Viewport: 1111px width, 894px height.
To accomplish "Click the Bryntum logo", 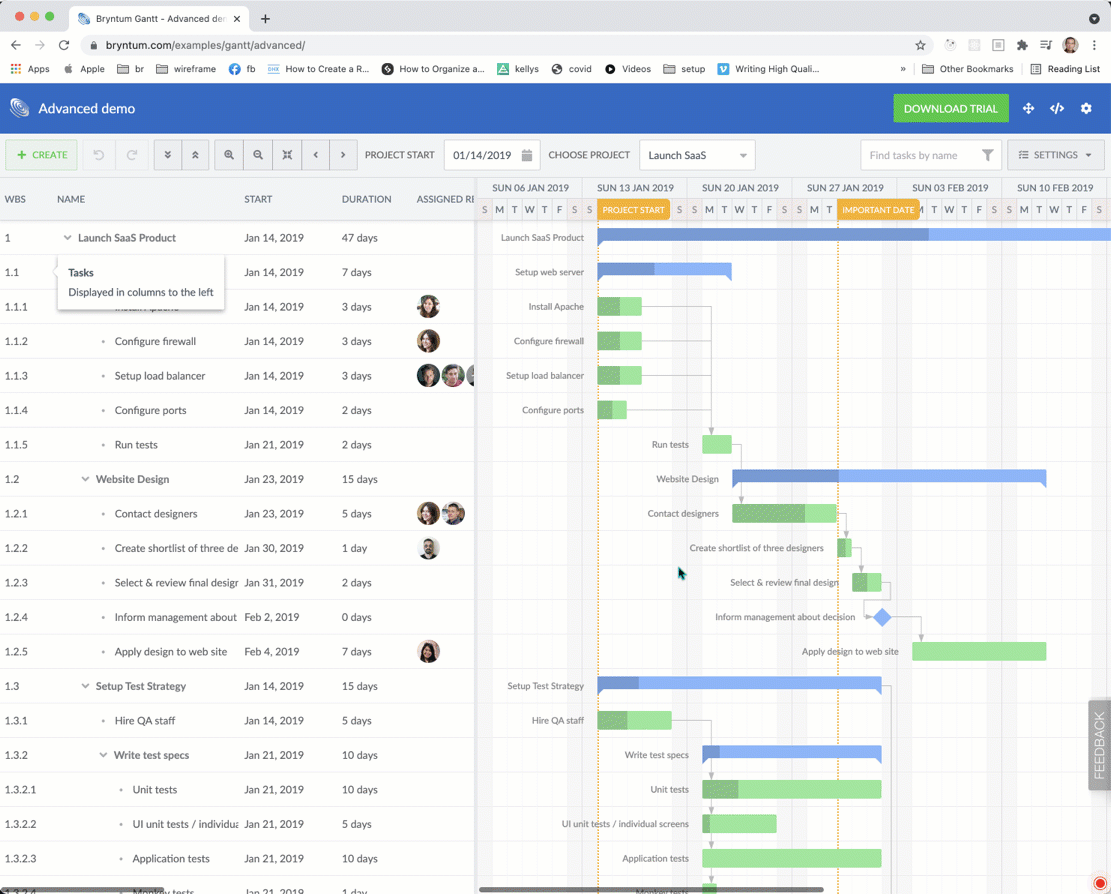I will click(20, 108).
